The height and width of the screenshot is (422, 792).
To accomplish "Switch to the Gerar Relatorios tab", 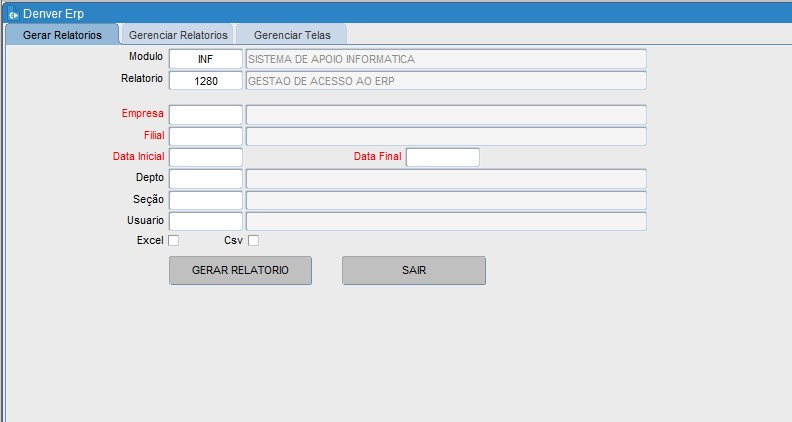I will 62,35.
